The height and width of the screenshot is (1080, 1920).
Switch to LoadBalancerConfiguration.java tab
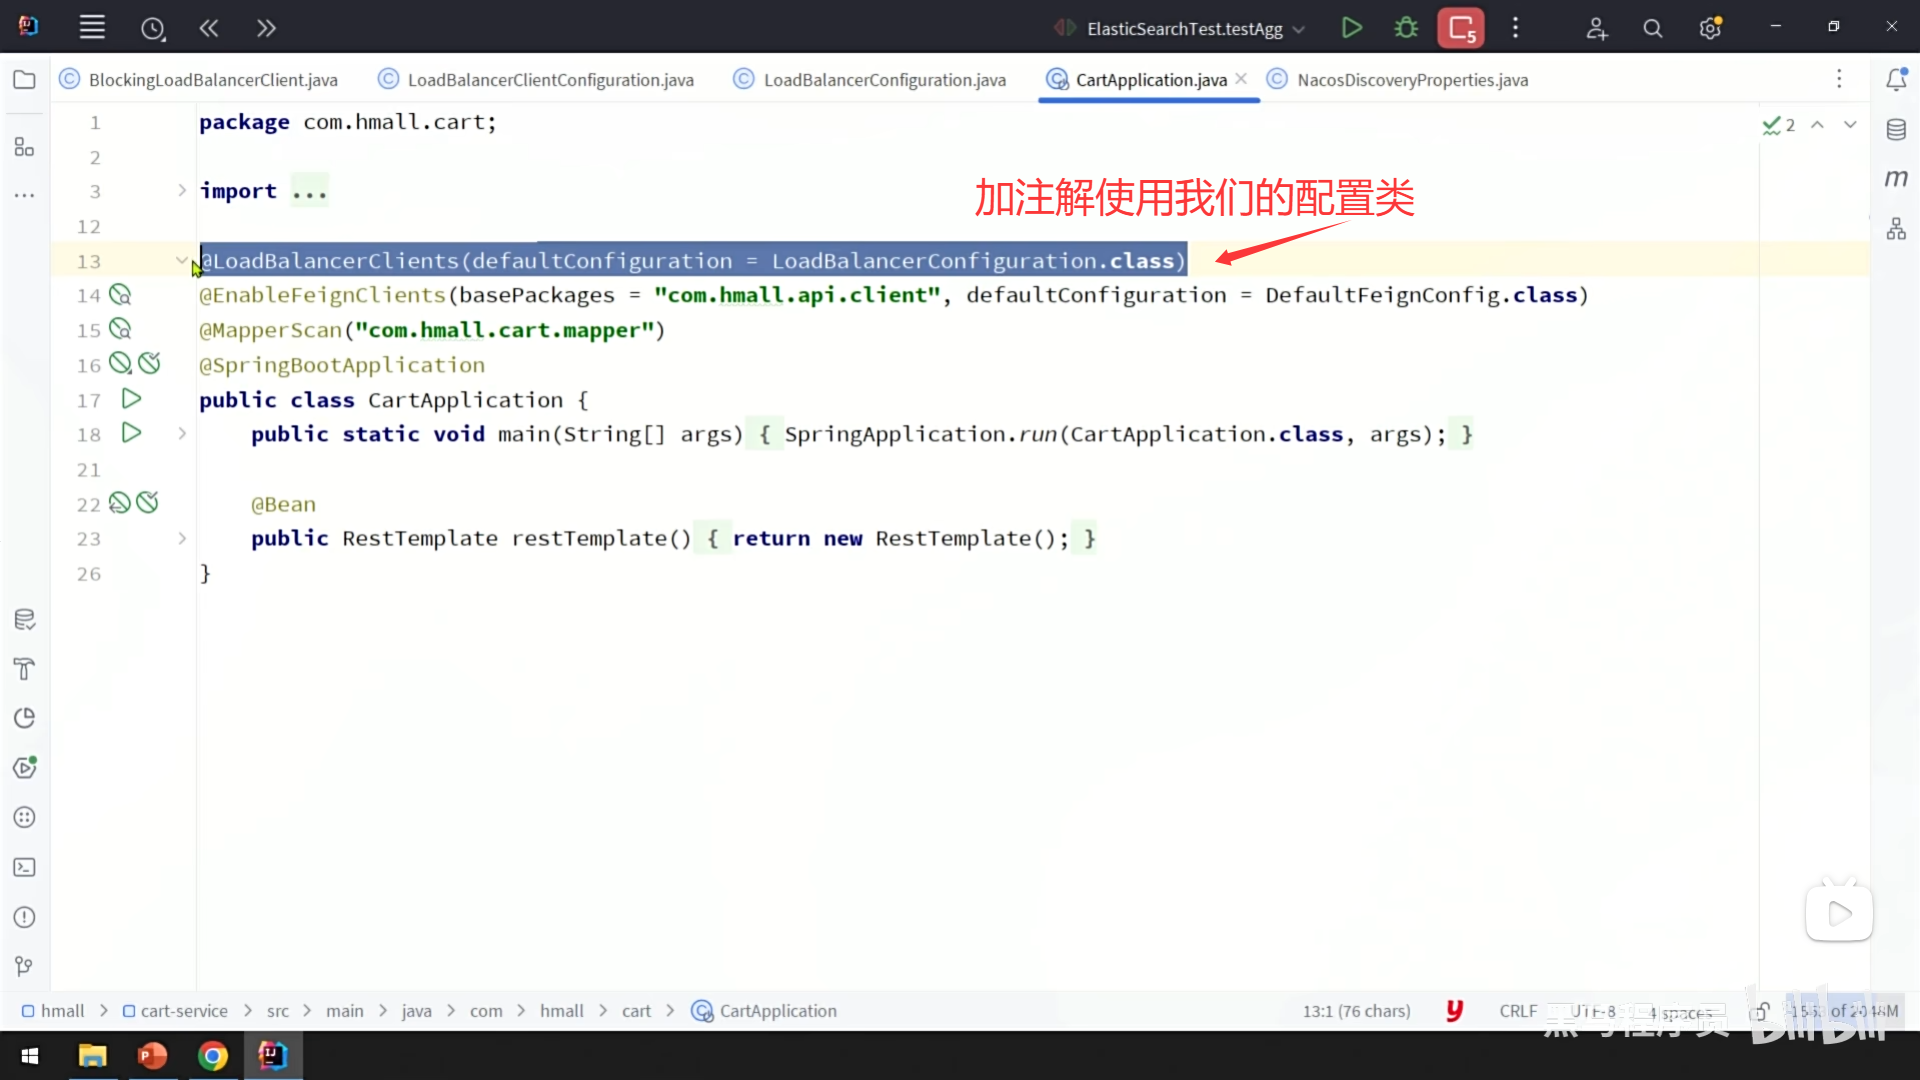point(884,80)
